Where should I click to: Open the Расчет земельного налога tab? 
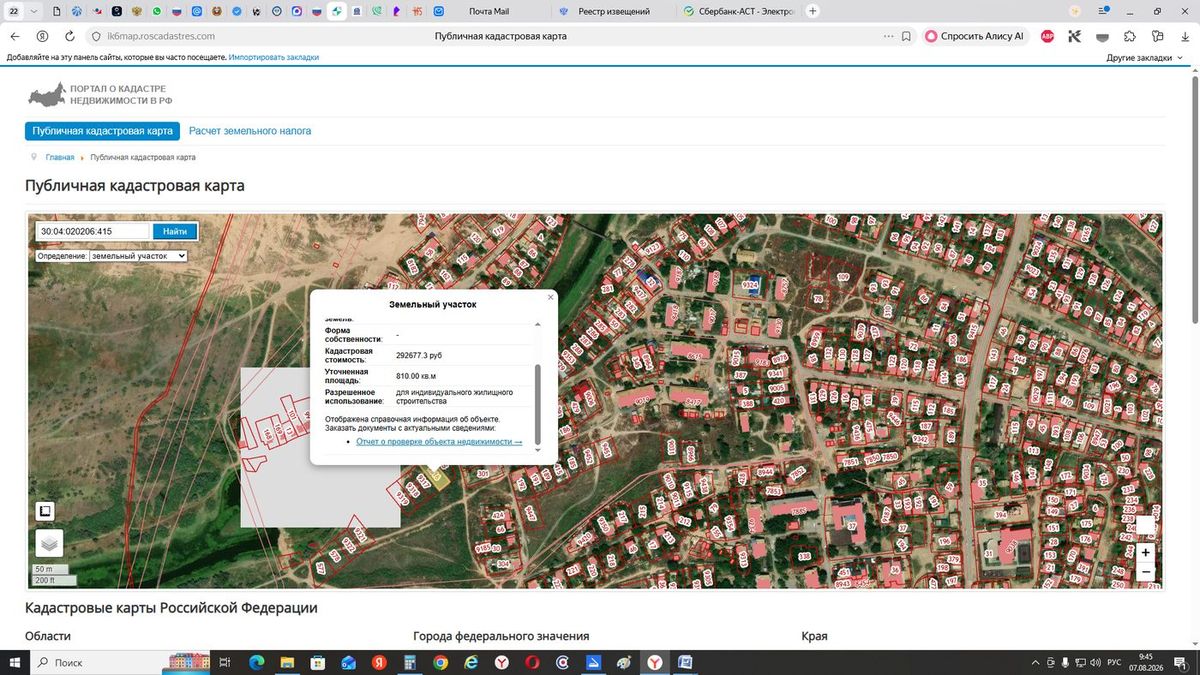tap(250, 131)
